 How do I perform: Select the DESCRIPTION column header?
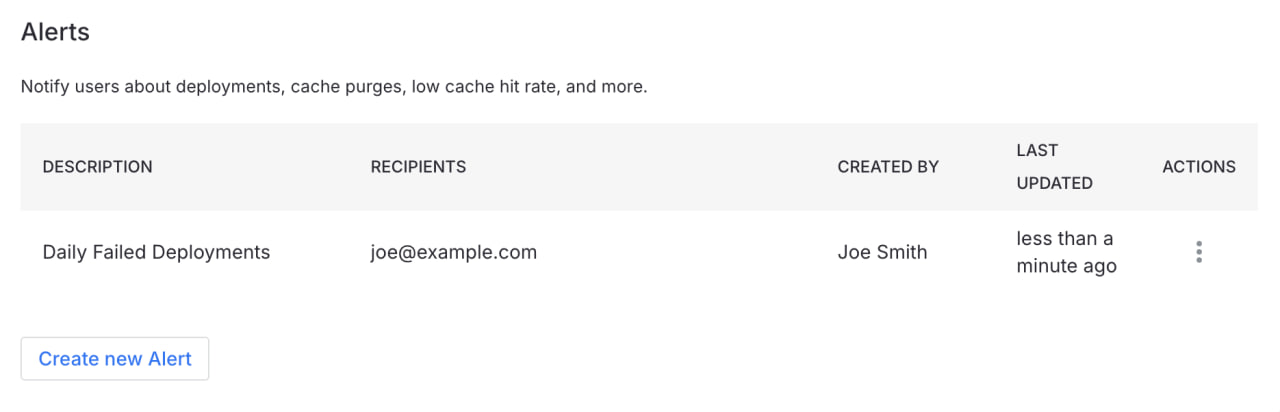pos(97,167)
